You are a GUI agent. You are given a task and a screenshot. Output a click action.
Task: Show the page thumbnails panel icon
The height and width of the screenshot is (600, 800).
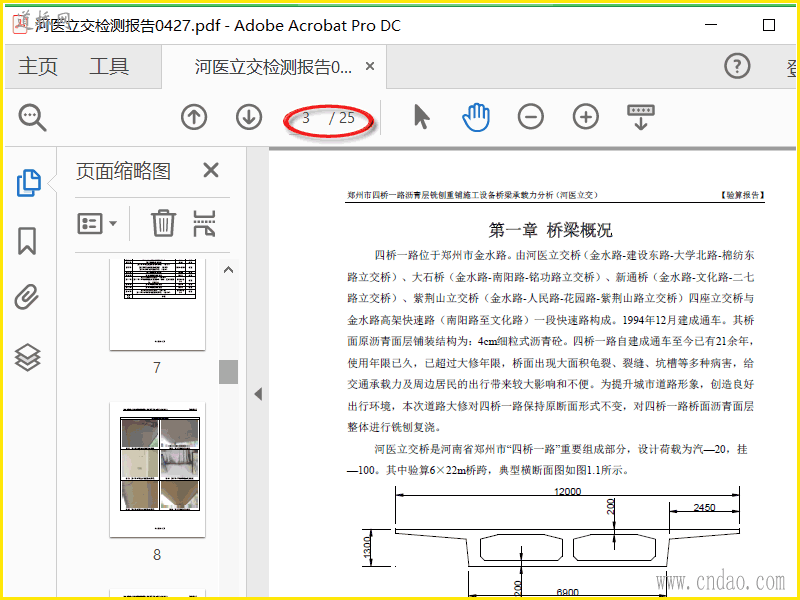pyautogui.click(x=29, y=183)
